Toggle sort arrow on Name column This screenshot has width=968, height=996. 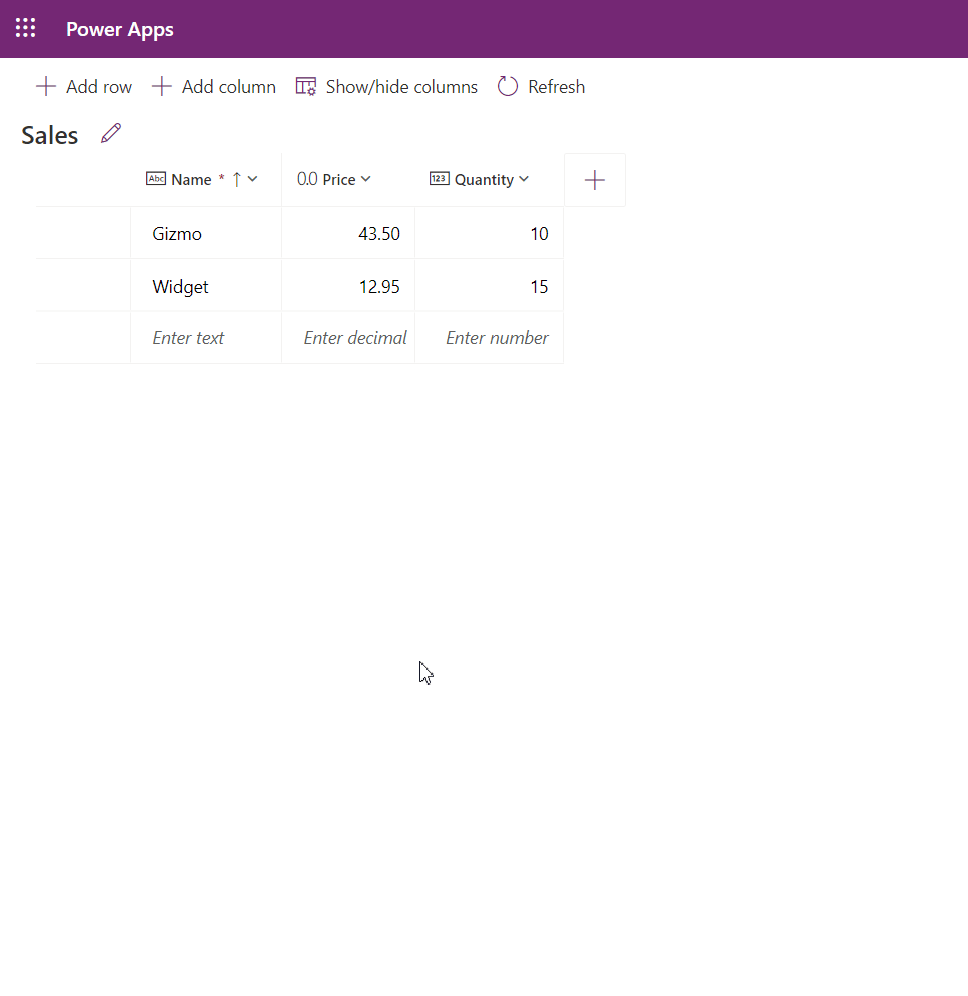pos(237,179)
